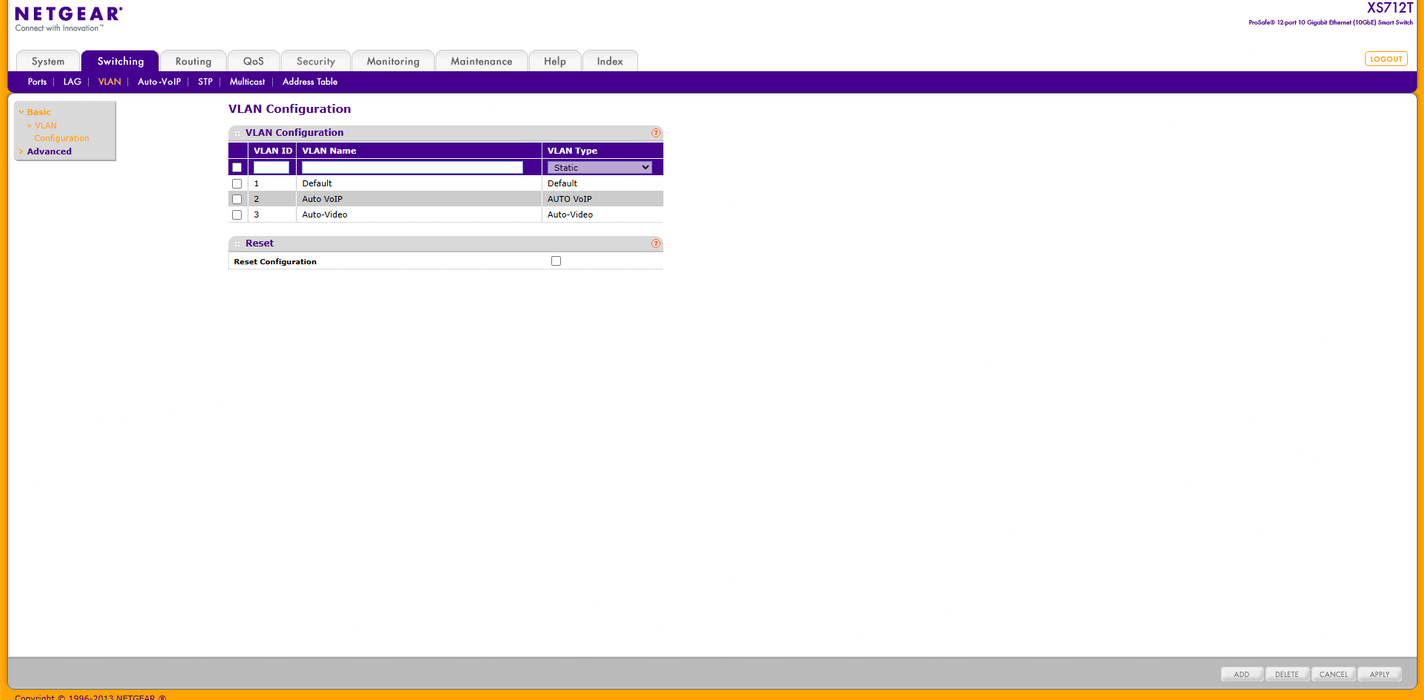Select checkbox for Default VLAN 1

click(x=237, y=184)
